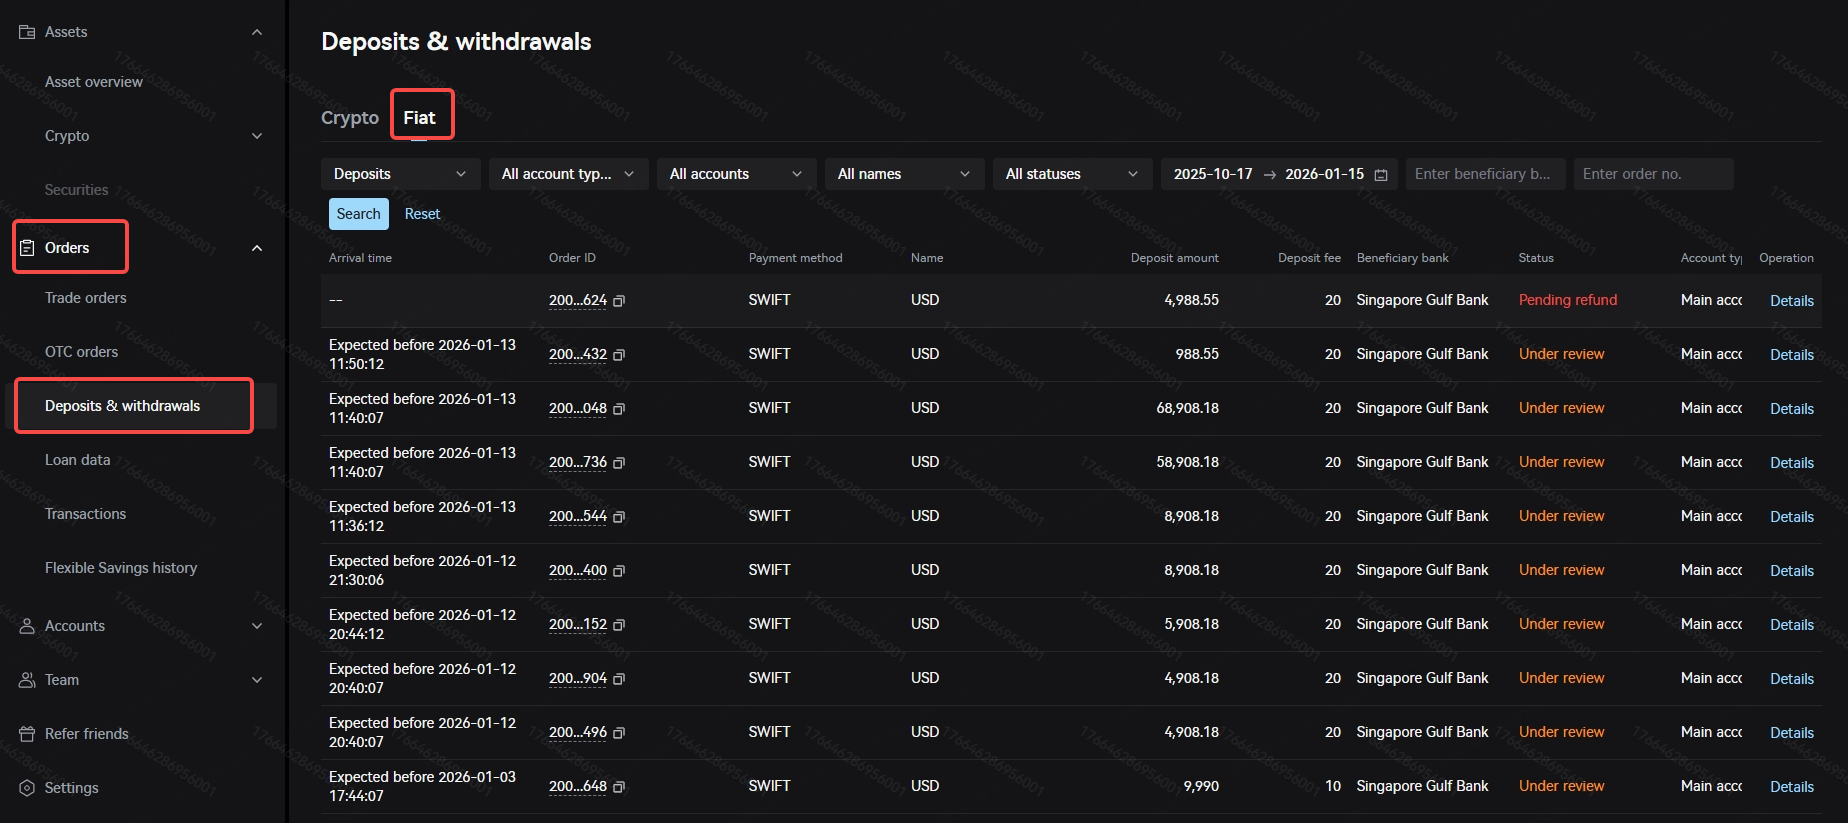Click copy icon beside order 200...048
The image size is (1848, 823).
(619, 409)
